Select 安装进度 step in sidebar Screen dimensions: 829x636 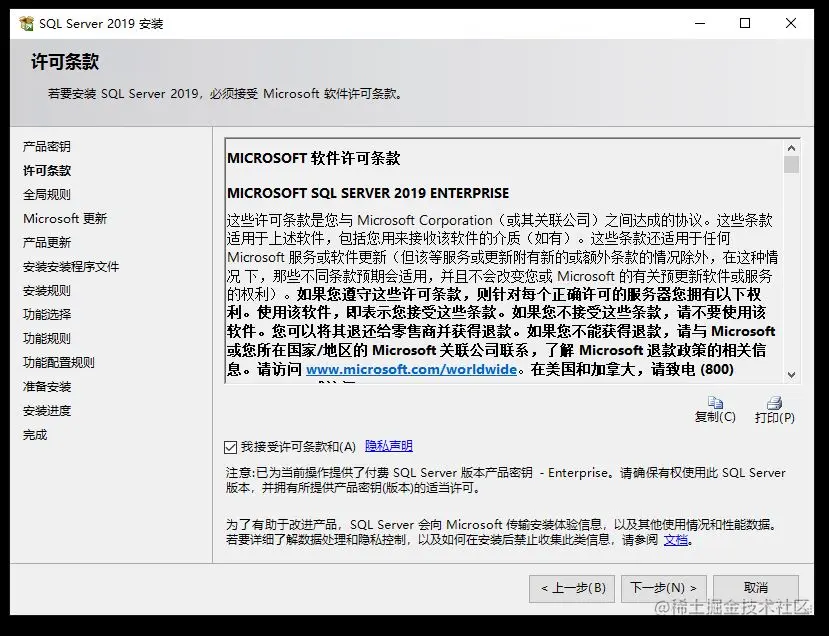[x=47, y=411]
